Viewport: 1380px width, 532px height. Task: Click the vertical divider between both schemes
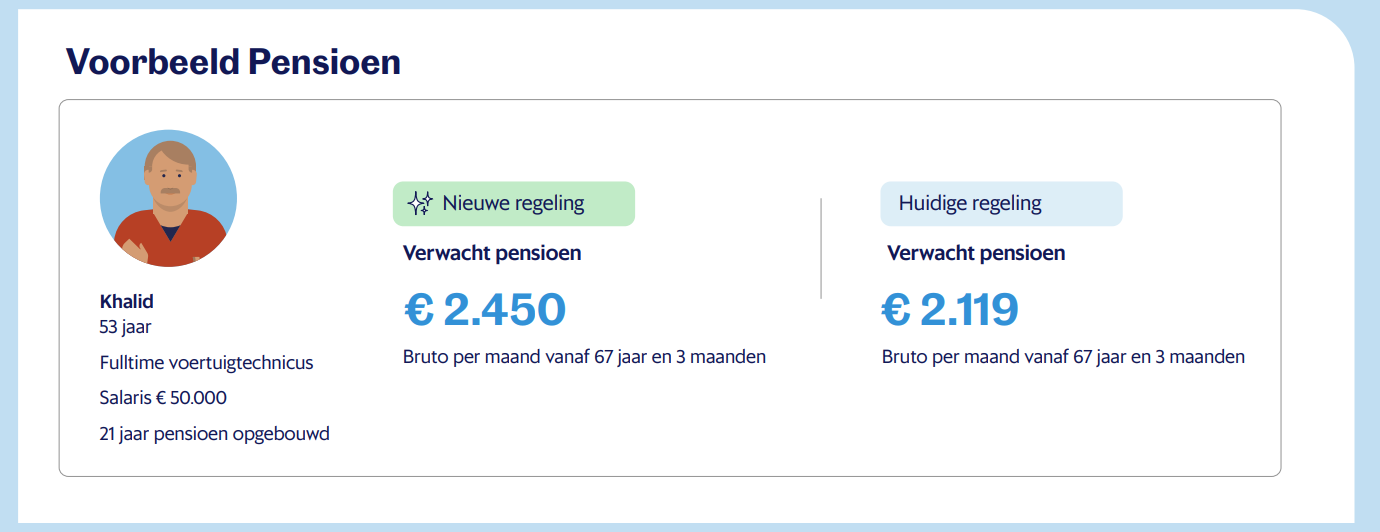(821, 248)
